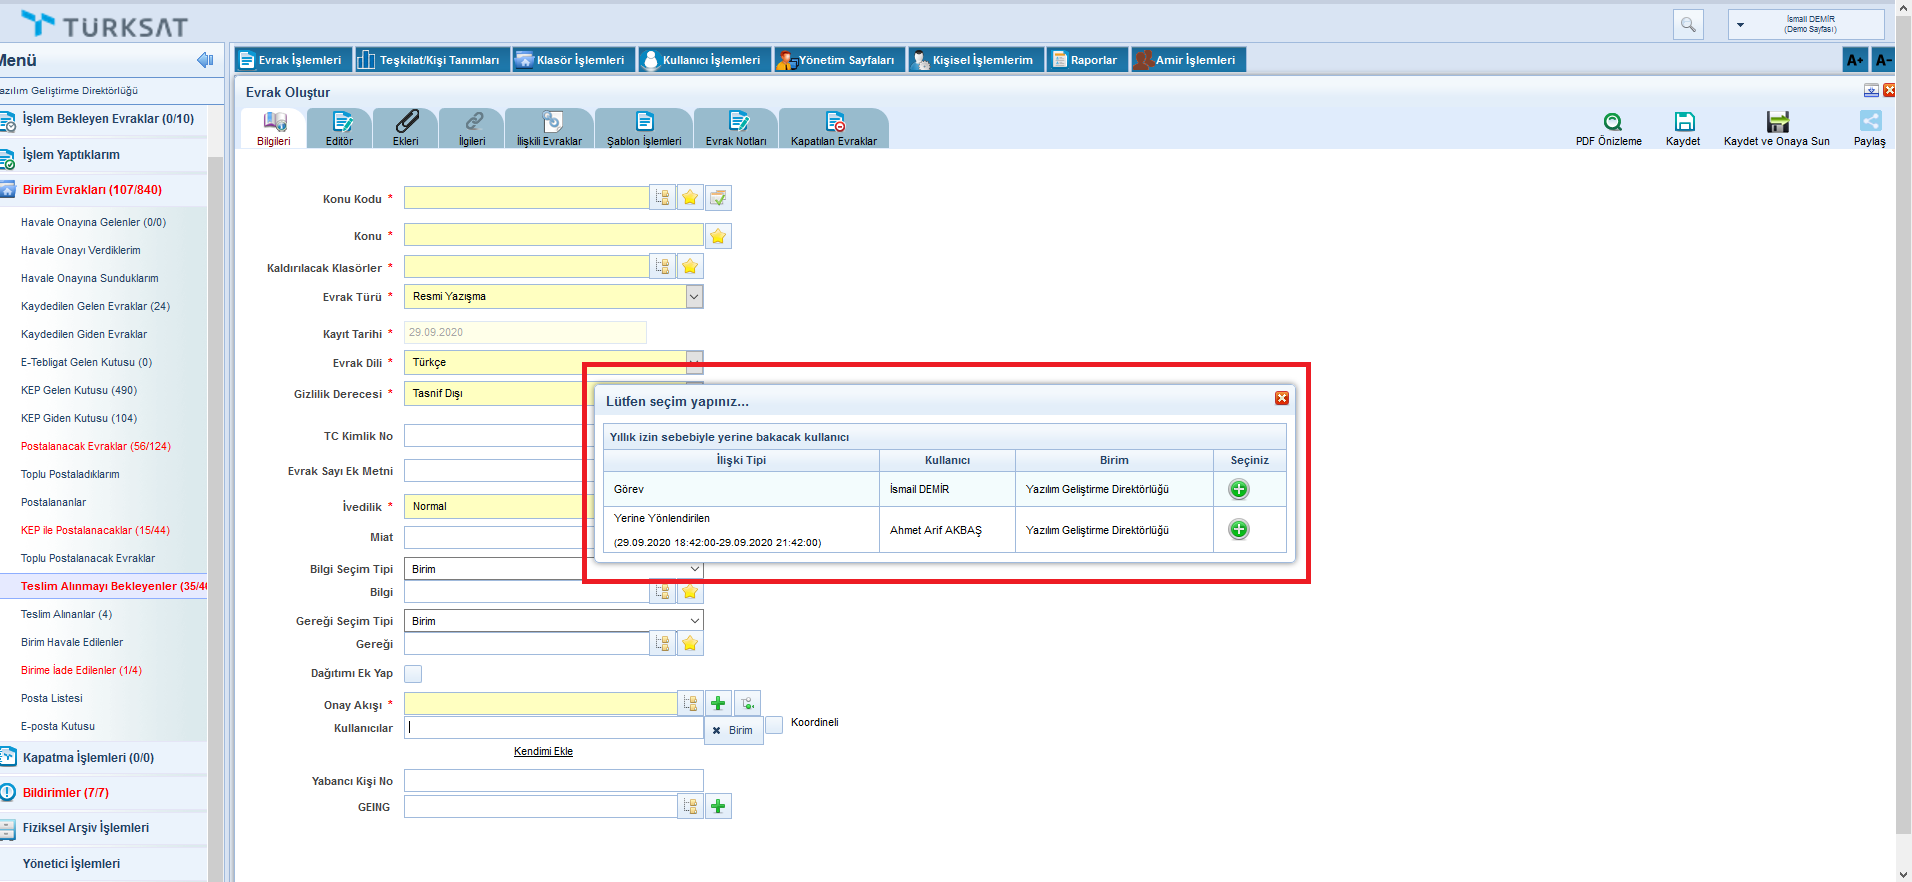This screenshot has width=1912, height=882.
Task: Add İsmail DEMİR with green plus
Action: coord(1238,489)
